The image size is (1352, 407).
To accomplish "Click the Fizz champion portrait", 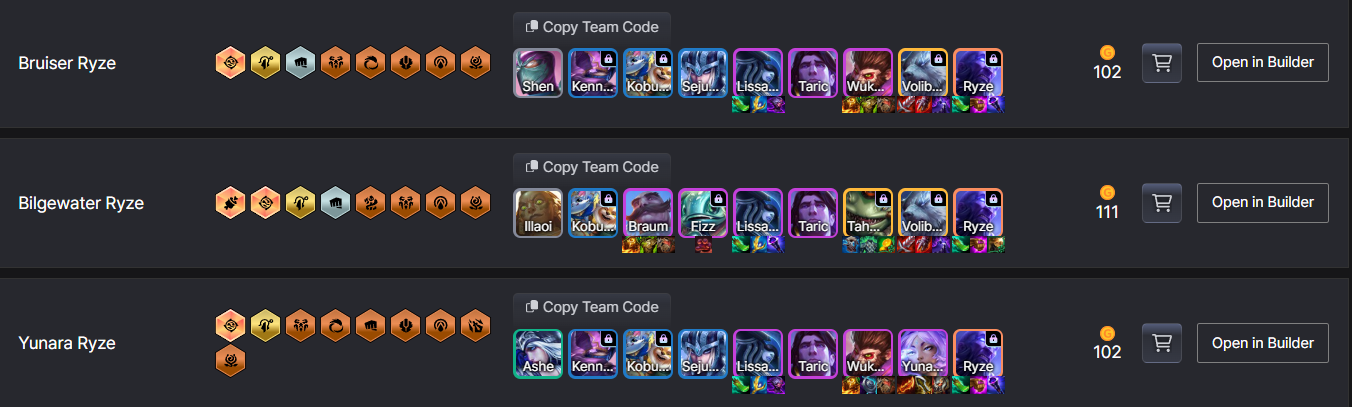I will click(703, 213).
